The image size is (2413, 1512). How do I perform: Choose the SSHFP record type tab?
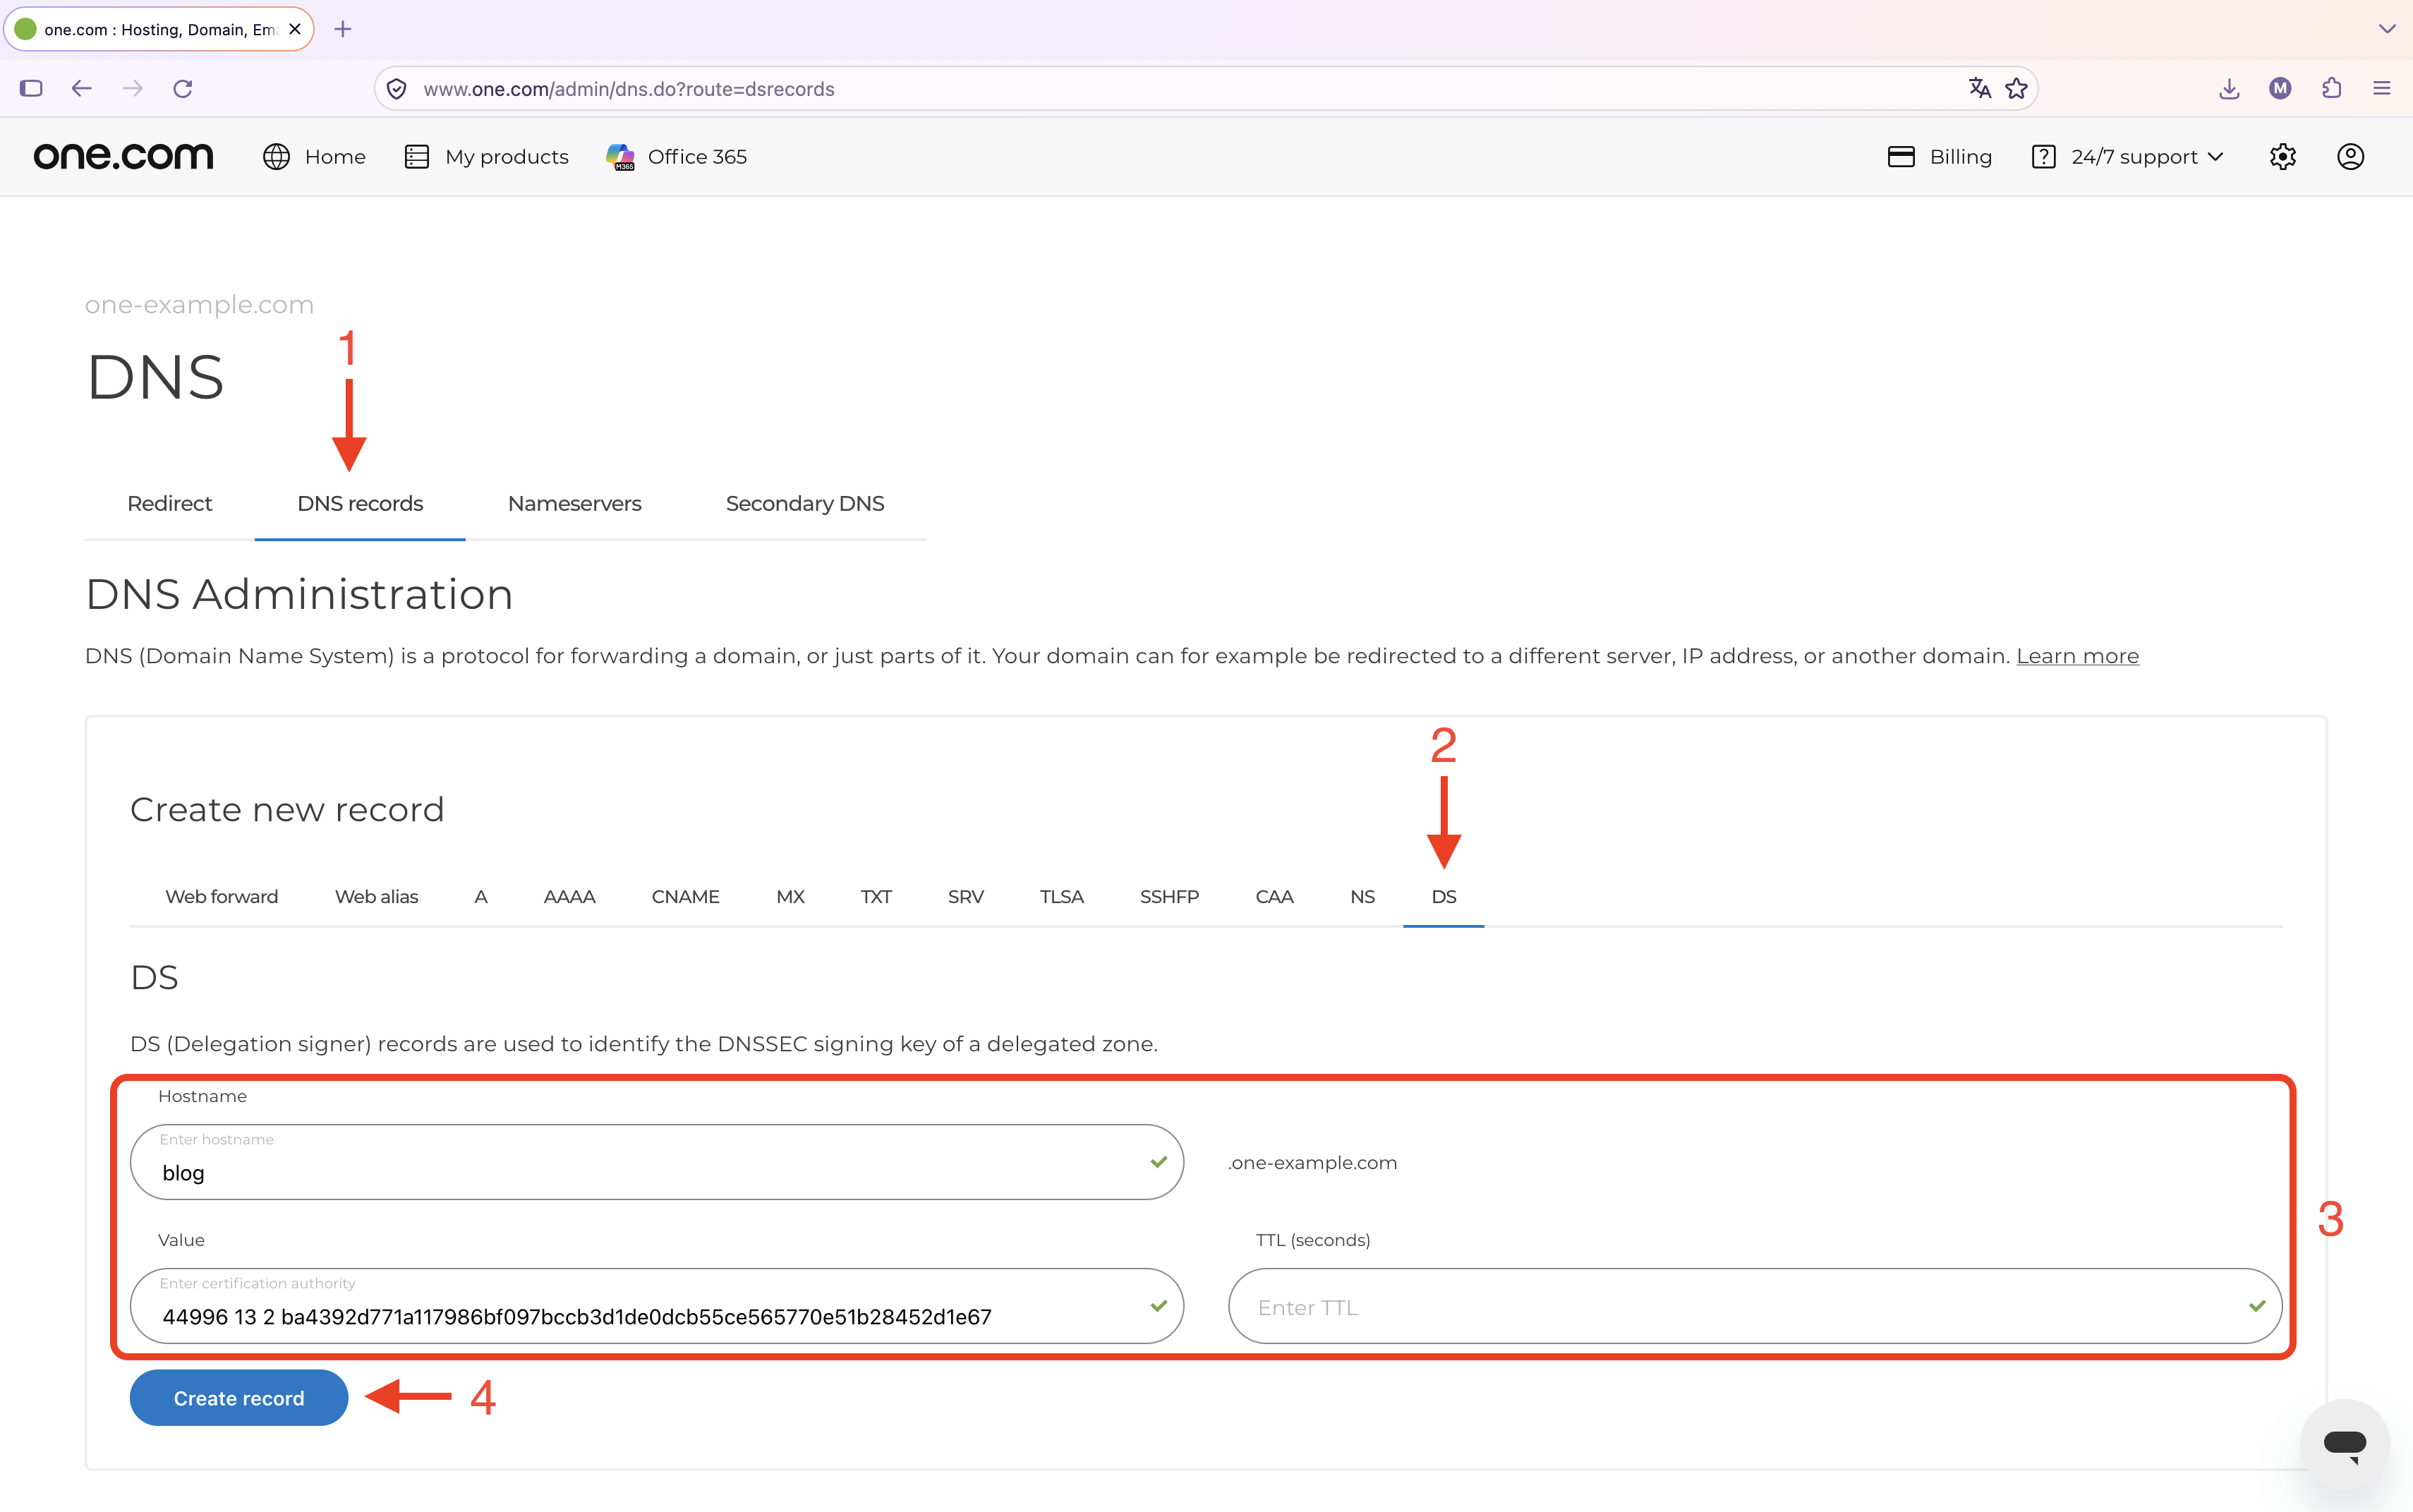click(1169, 897)
